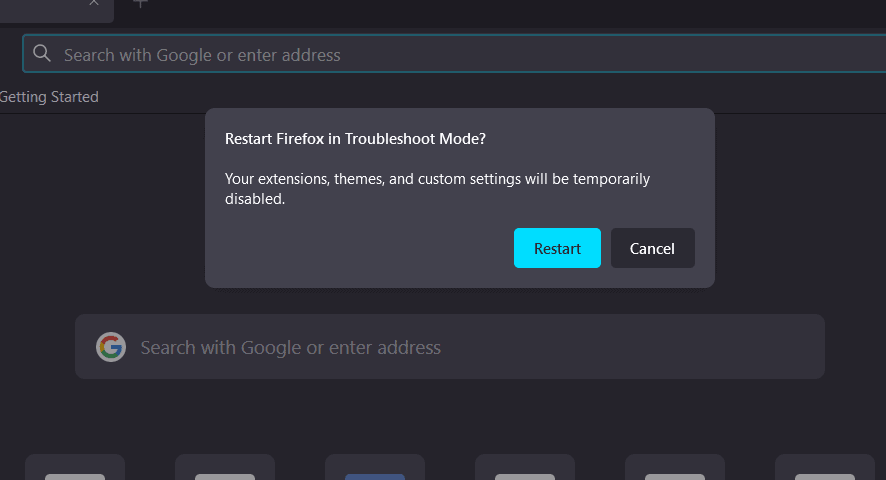Viewport: 886px width, 480px height.
Task: Open the fifth shortcut tile
Action: (x=675, y=469)
